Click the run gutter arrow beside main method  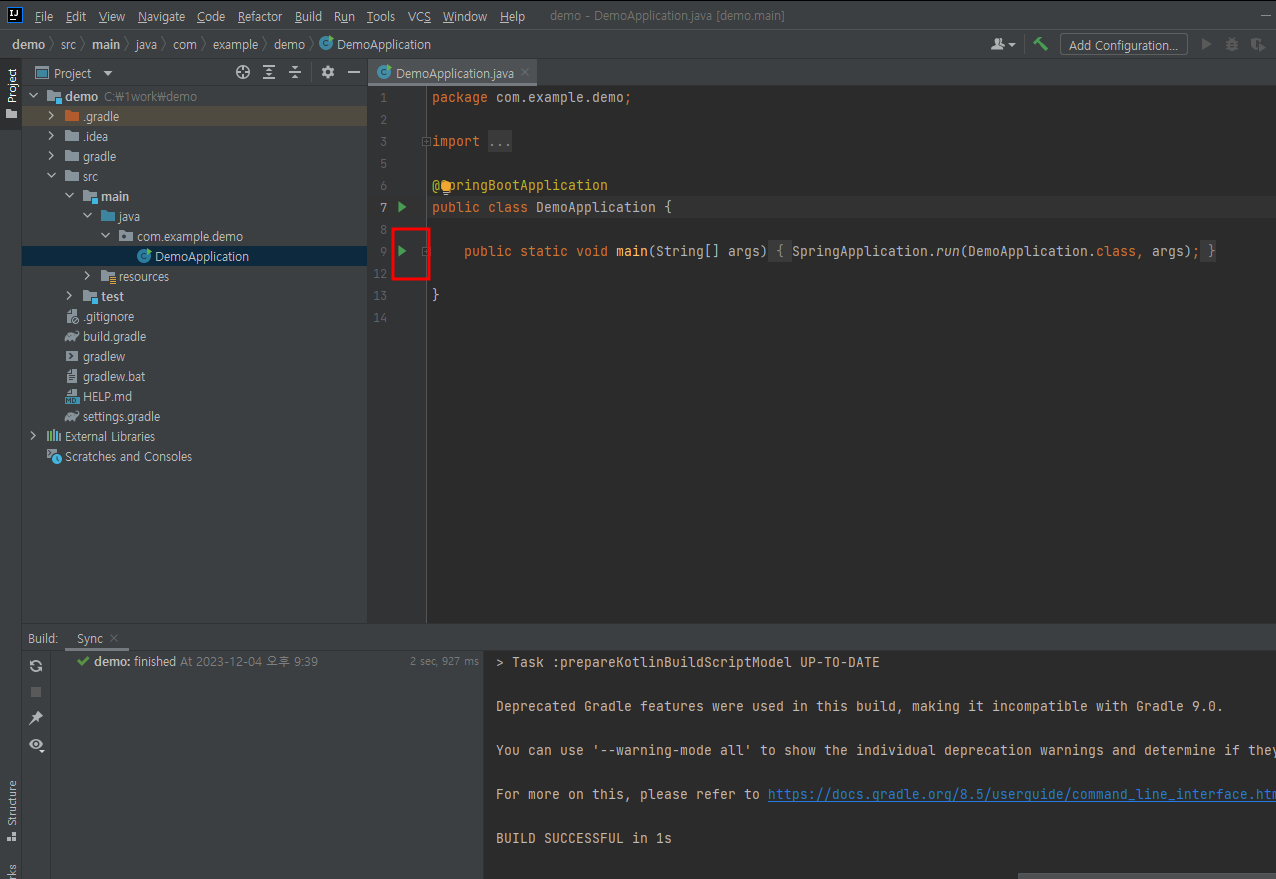402,251
